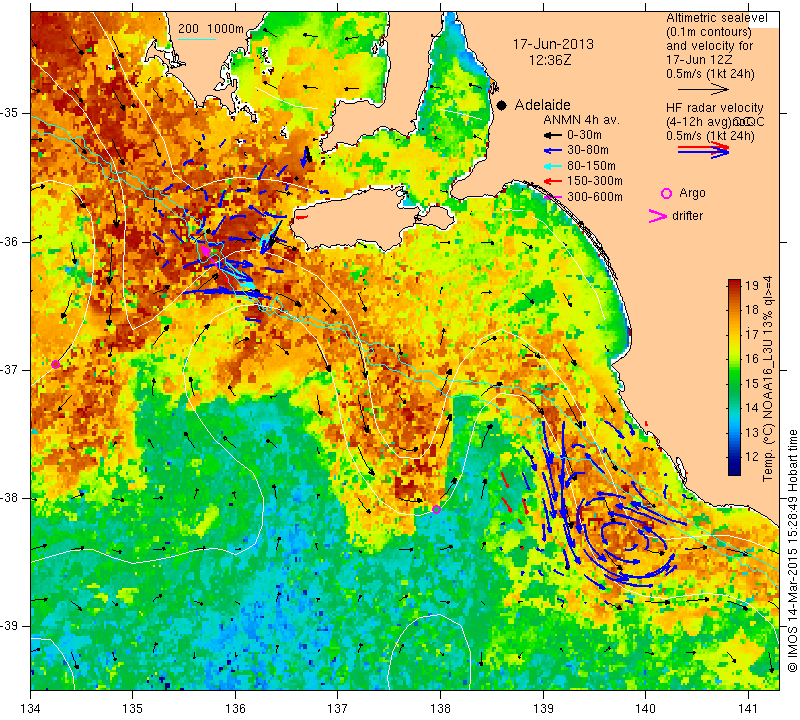
Task: Click the 139 longitude axis label
Action: point(543,709)
